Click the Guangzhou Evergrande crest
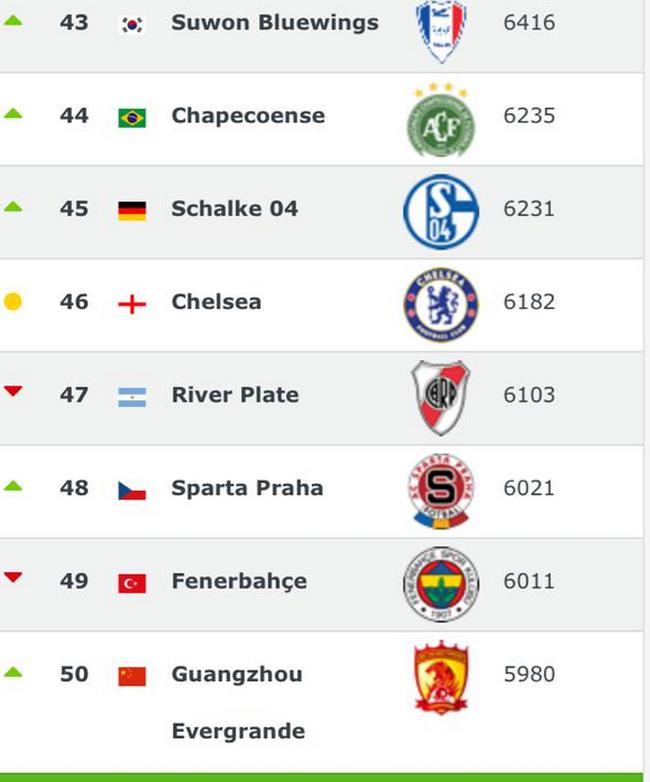Image resolution: width=650 pixels, height=782 pixels. [x=441, y=677]
